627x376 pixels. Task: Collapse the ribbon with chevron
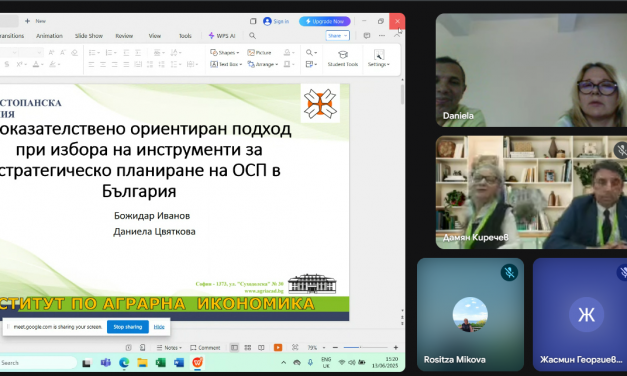(x=397, y=36)
